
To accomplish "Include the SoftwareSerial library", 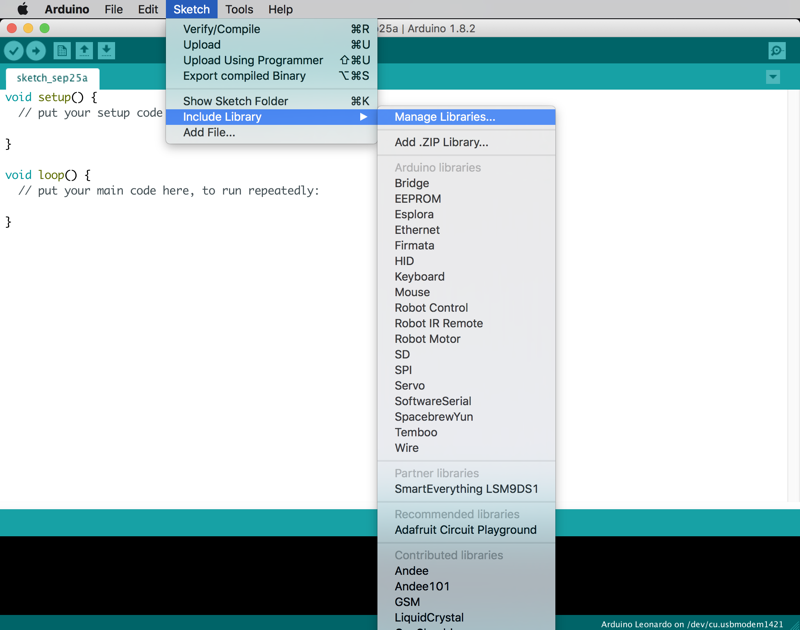I will pyautogui.click(x=466, y=401).
